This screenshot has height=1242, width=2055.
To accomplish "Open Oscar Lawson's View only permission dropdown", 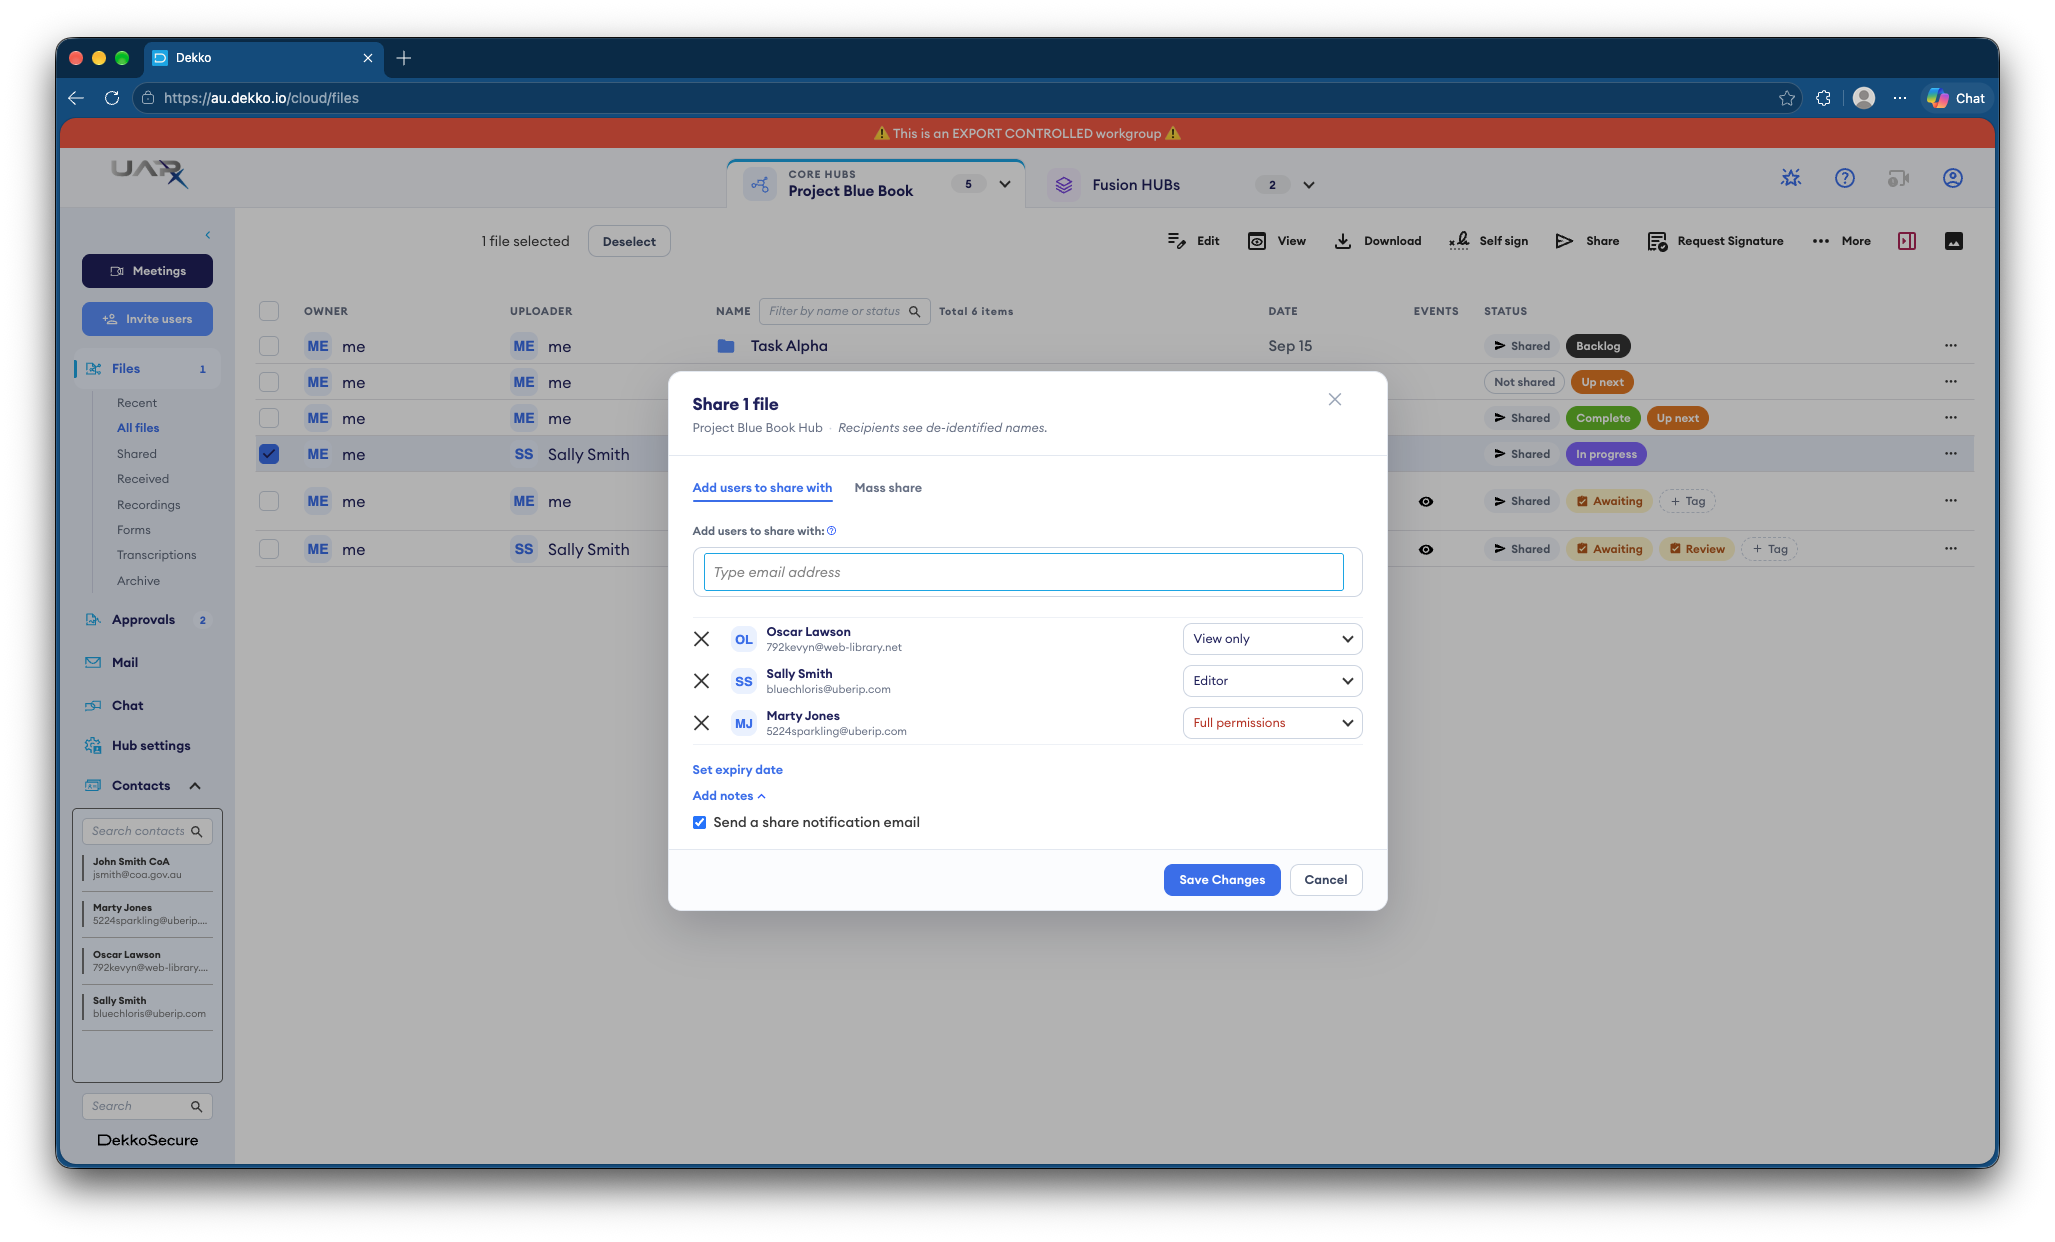I will (x=1272, y=639).
